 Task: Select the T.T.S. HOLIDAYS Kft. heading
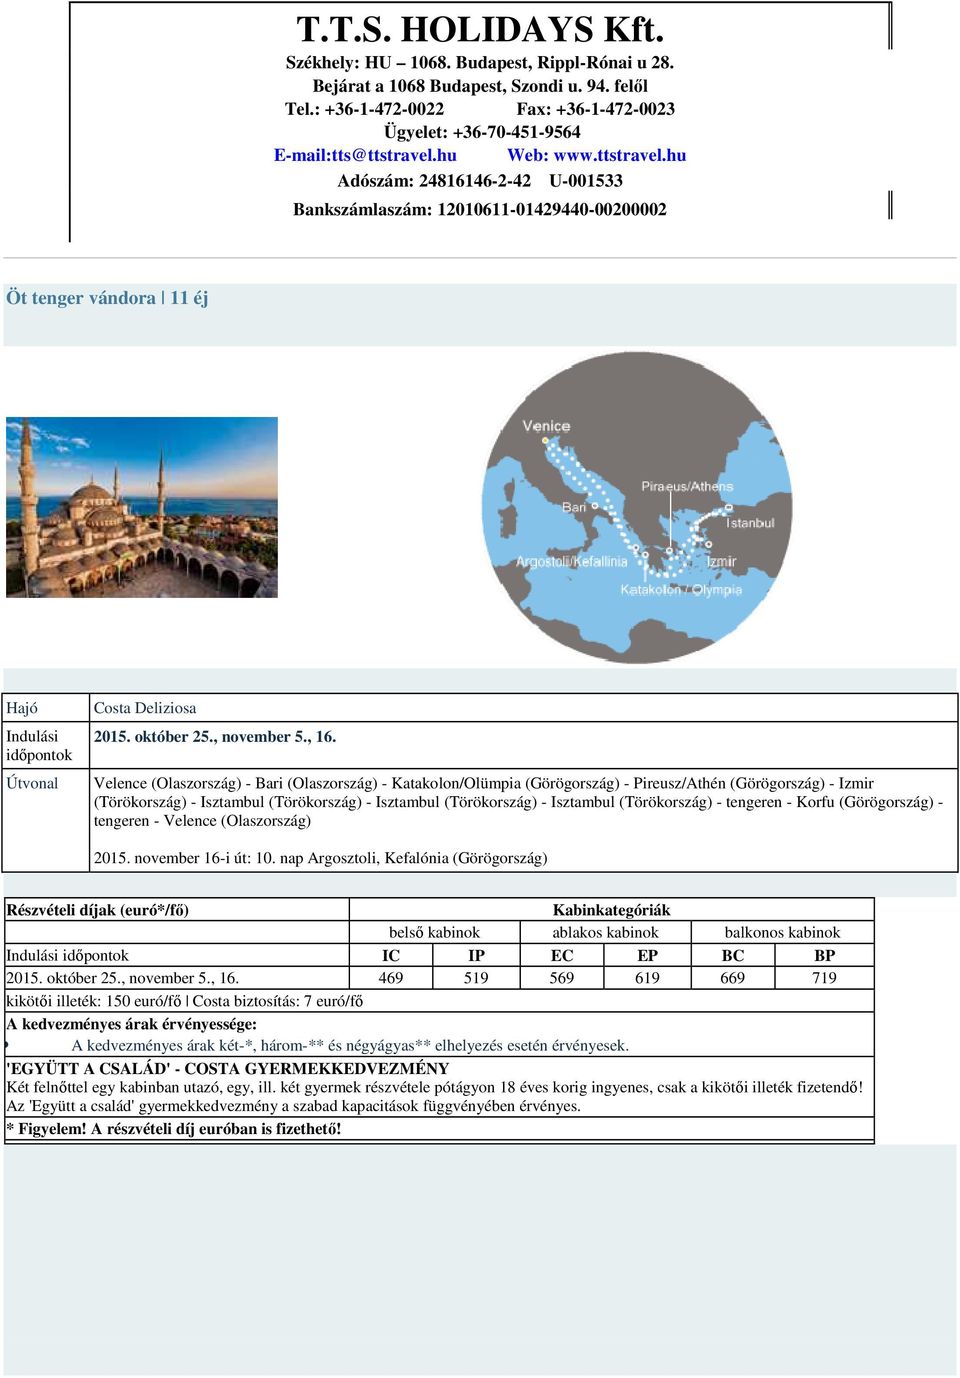point(480,29)
